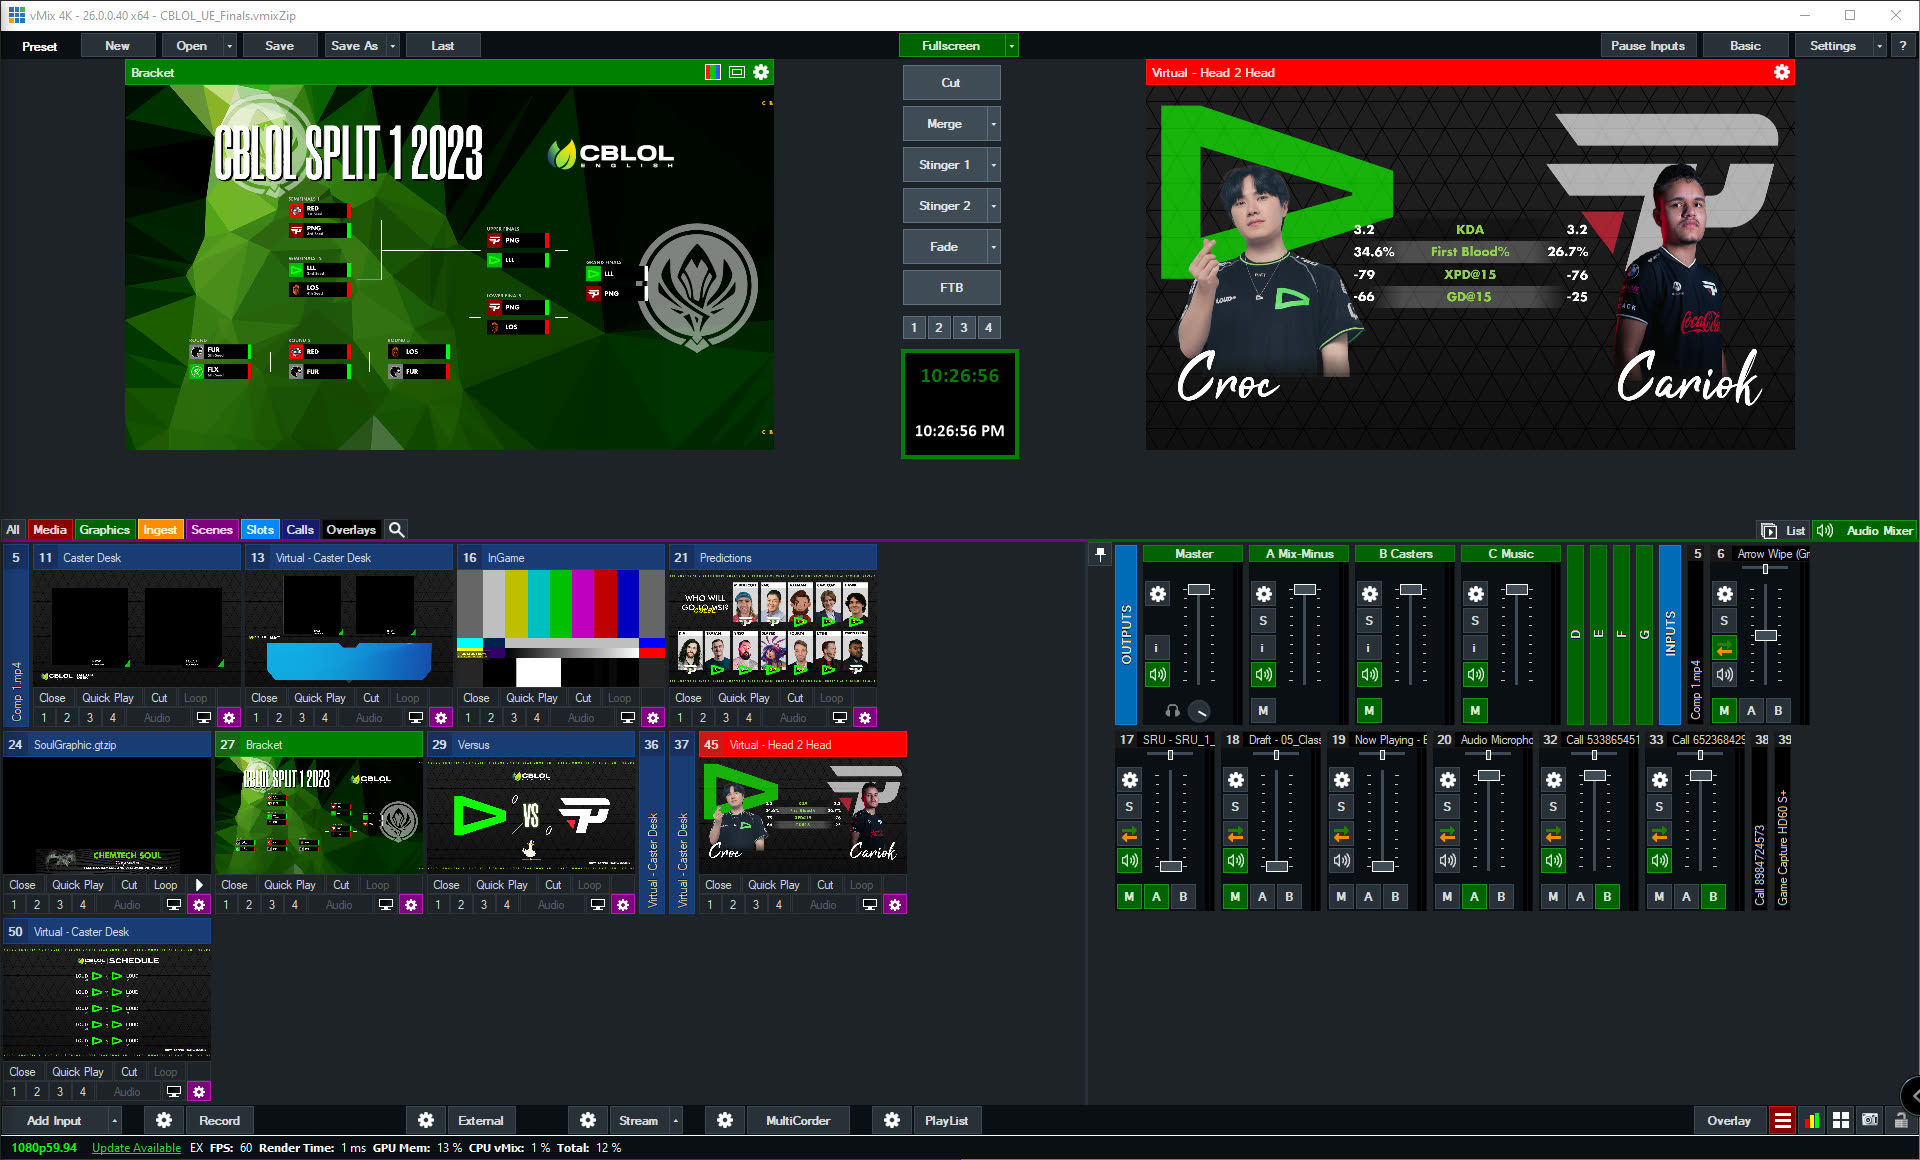The height and width of the screenshot is (1160, 1920).
Task: Open Master audio settings gear
Action: pyautogui.click(x=1157, y=594)
